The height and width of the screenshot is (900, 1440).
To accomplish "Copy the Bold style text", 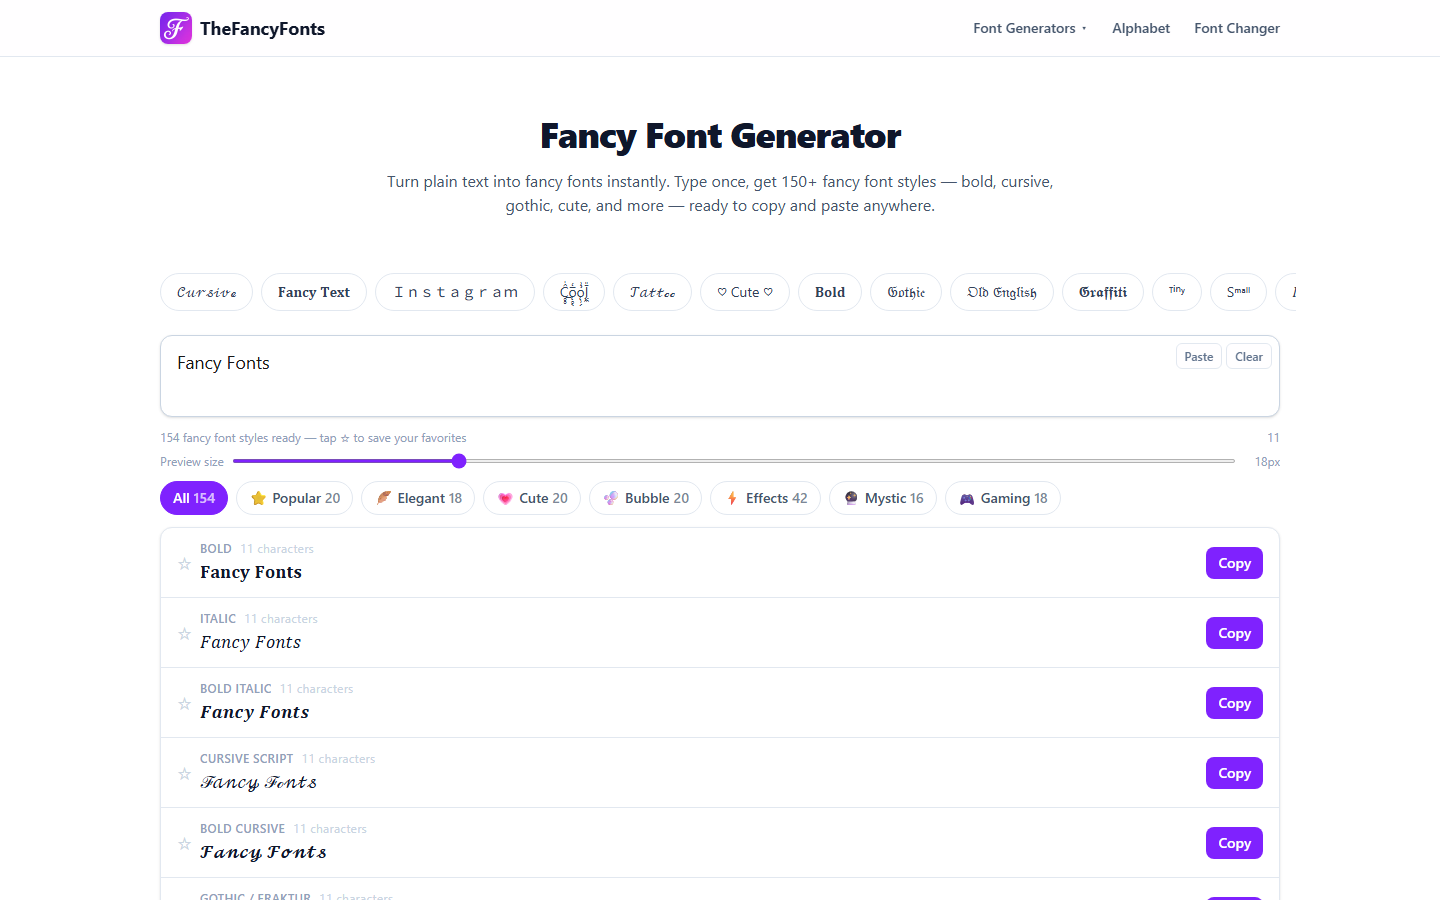I will click(x=1234, y=563).
